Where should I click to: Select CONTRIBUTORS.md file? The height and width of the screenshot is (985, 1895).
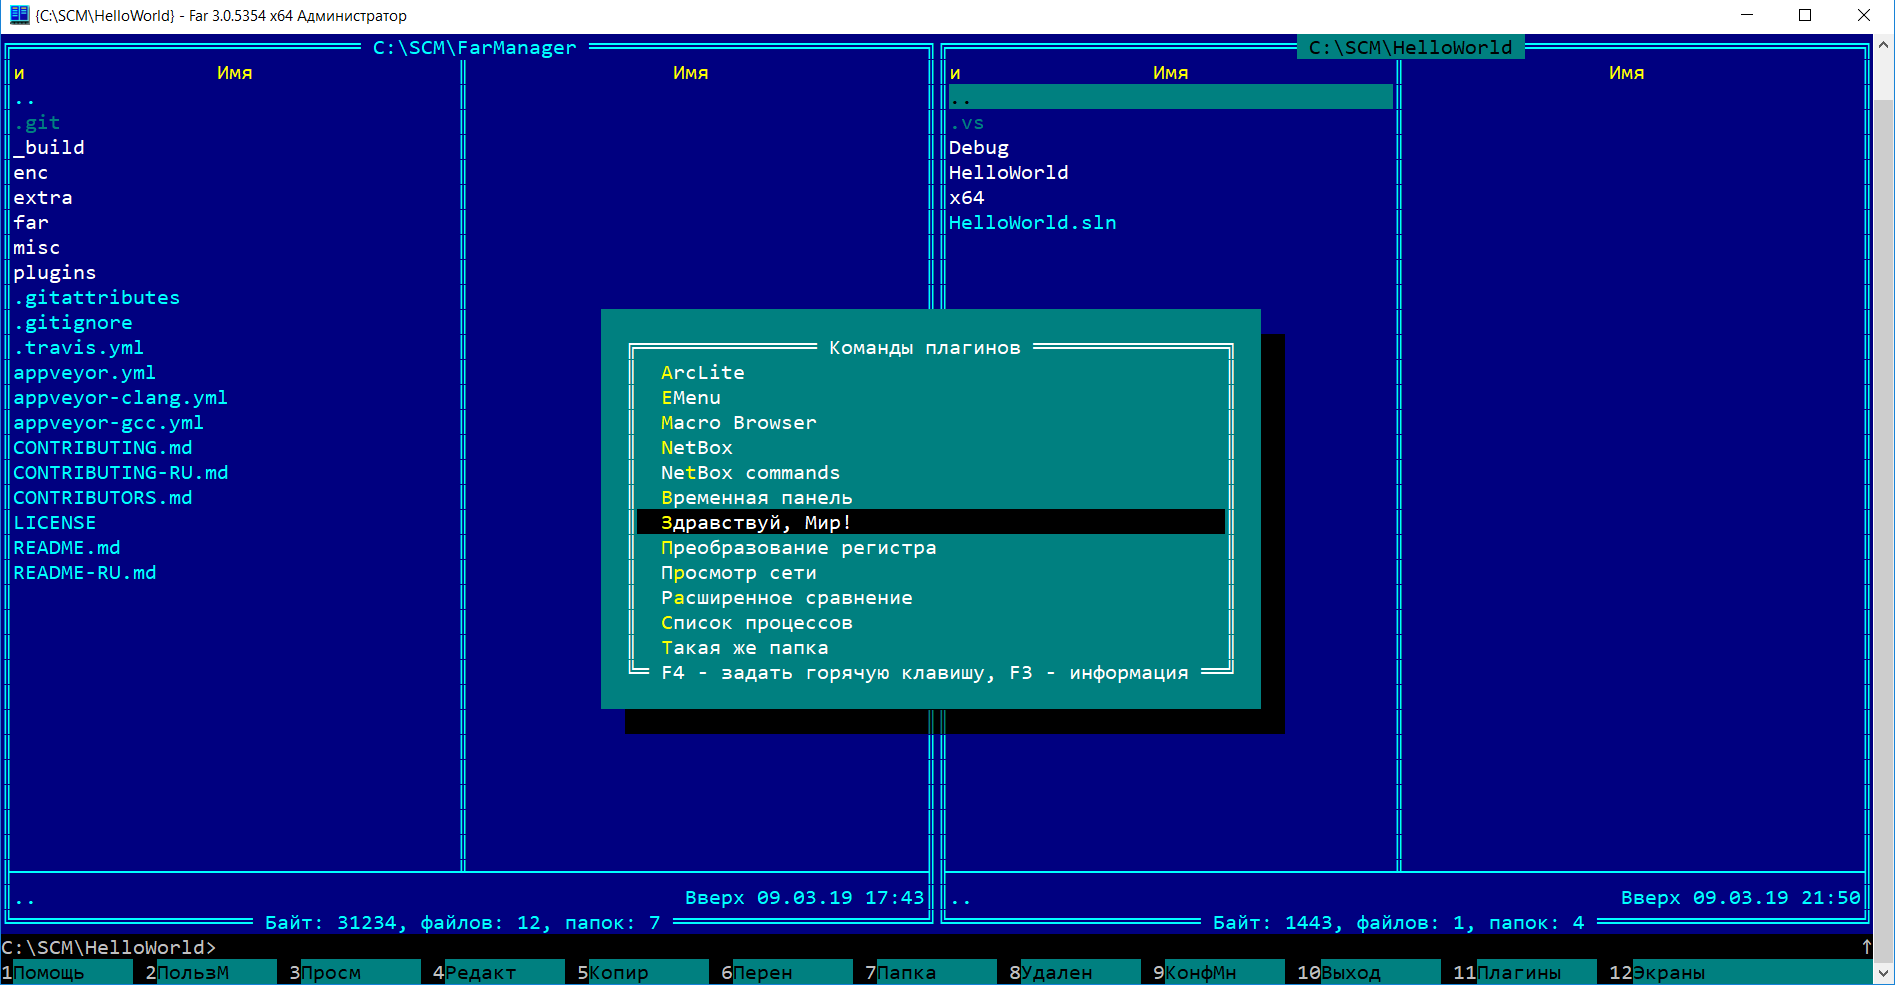[103, 497]
